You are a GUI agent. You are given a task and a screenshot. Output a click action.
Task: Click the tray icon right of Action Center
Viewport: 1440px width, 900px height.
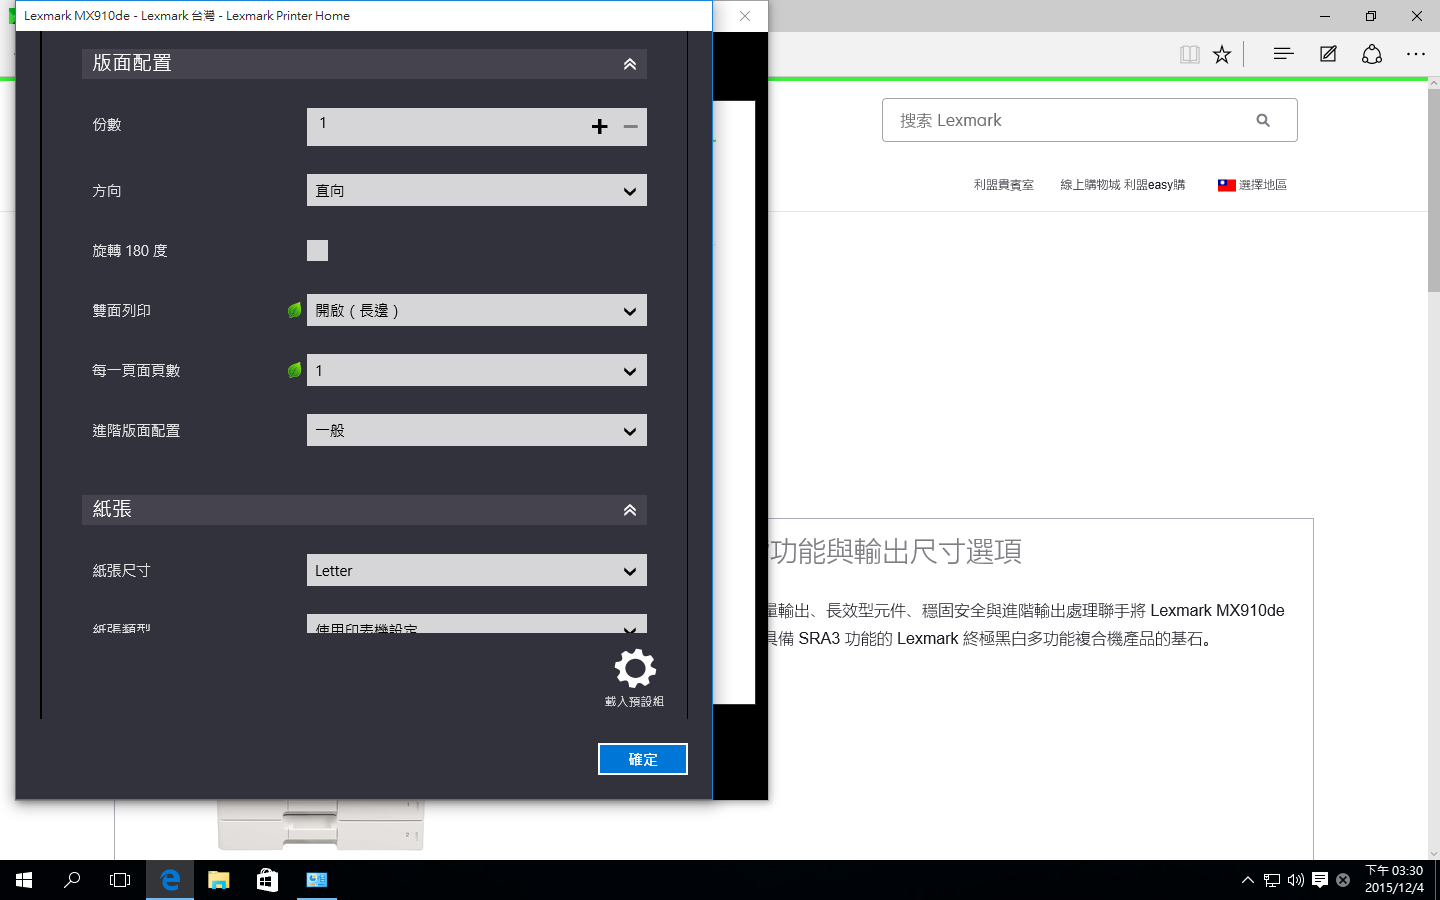pos(1343,880)
